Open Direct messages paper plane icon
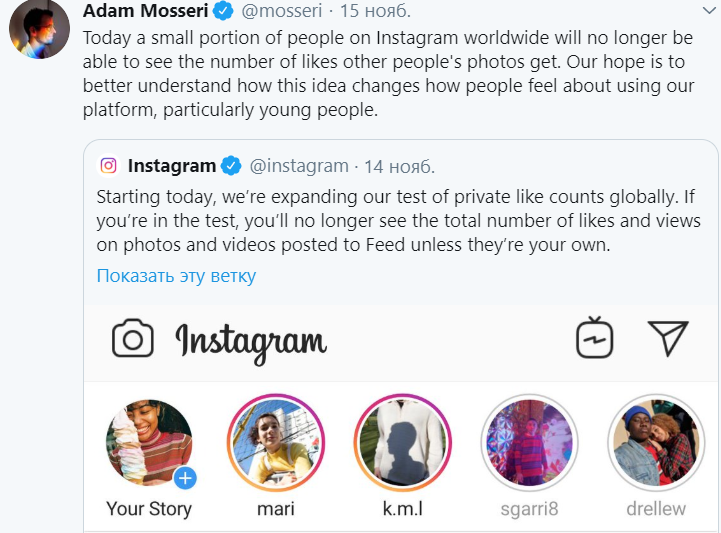Image resolution: width=721 pixels, height=533 pixels. pos(668,338)
